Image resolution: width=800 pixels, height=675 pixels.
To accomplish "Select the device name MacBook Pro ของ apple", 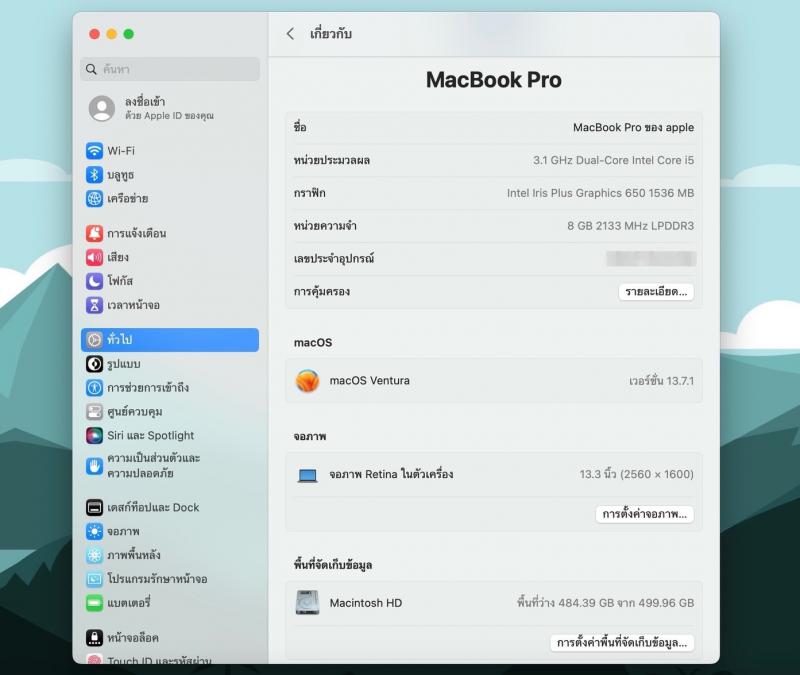I will click(x=633, y=128).
